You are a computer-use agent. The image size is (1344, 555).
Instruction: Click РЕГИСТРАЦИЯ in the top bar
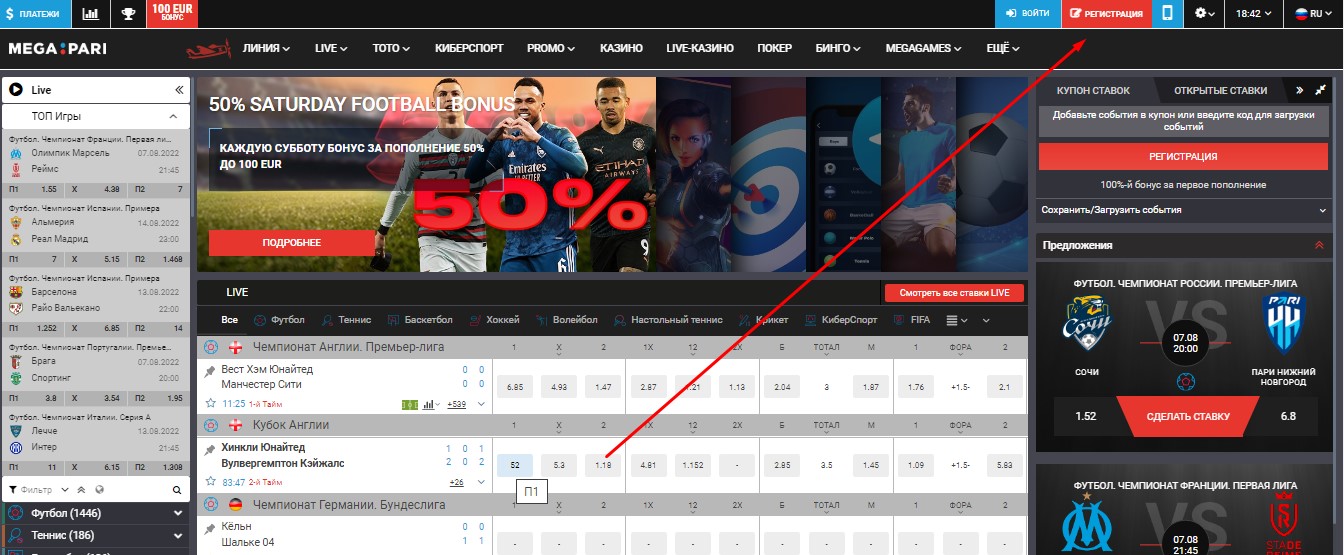pyautogui.click(x=1107, y=14)
